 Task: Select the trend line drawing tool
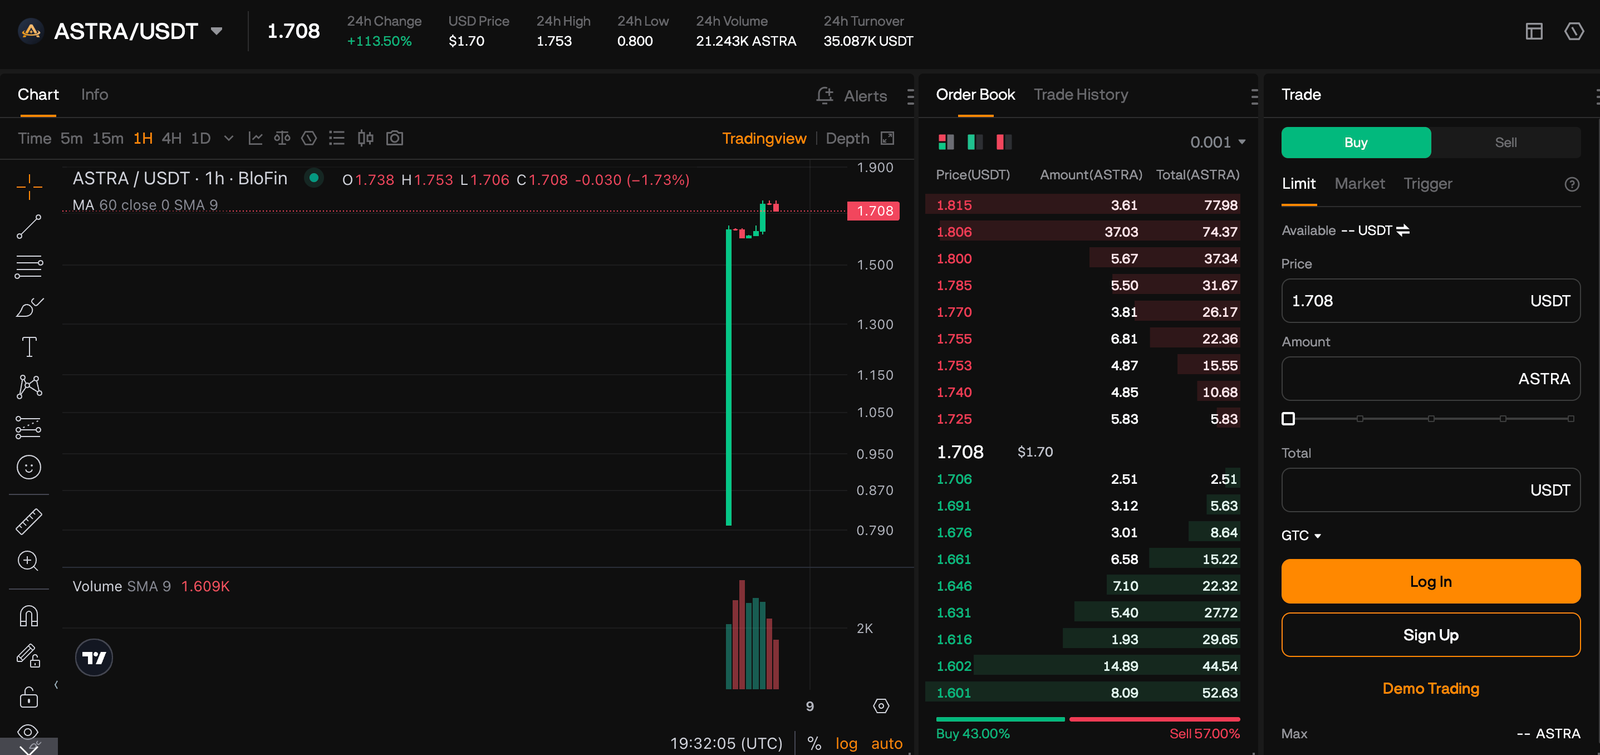pos(29,227)
